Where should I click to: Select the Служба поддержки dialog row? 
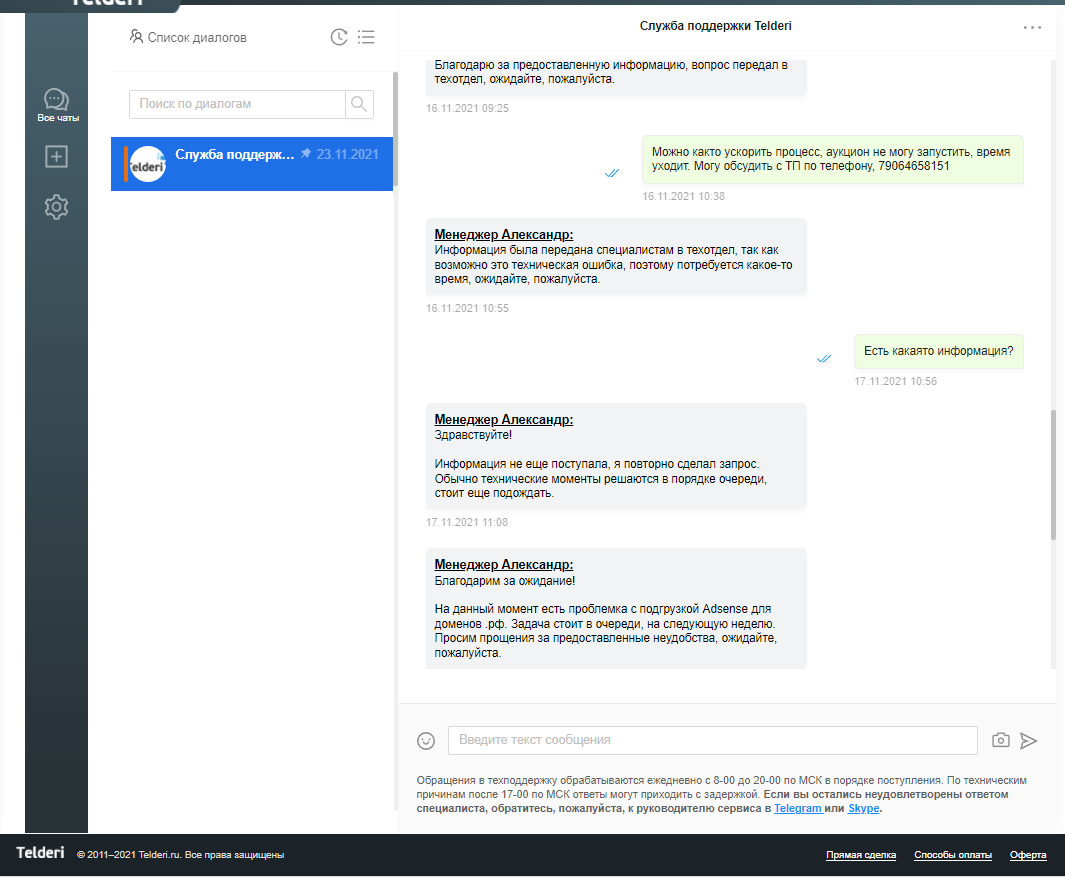(252, 164)
